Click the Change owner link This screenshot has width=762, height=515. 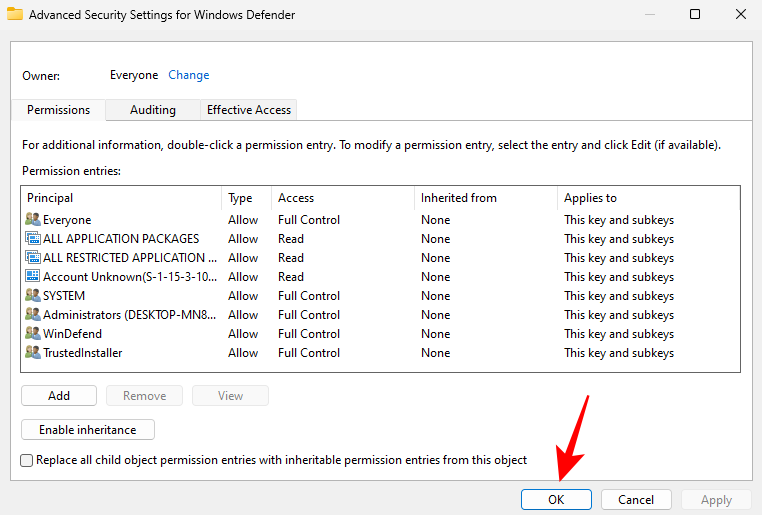pos(188,75)
